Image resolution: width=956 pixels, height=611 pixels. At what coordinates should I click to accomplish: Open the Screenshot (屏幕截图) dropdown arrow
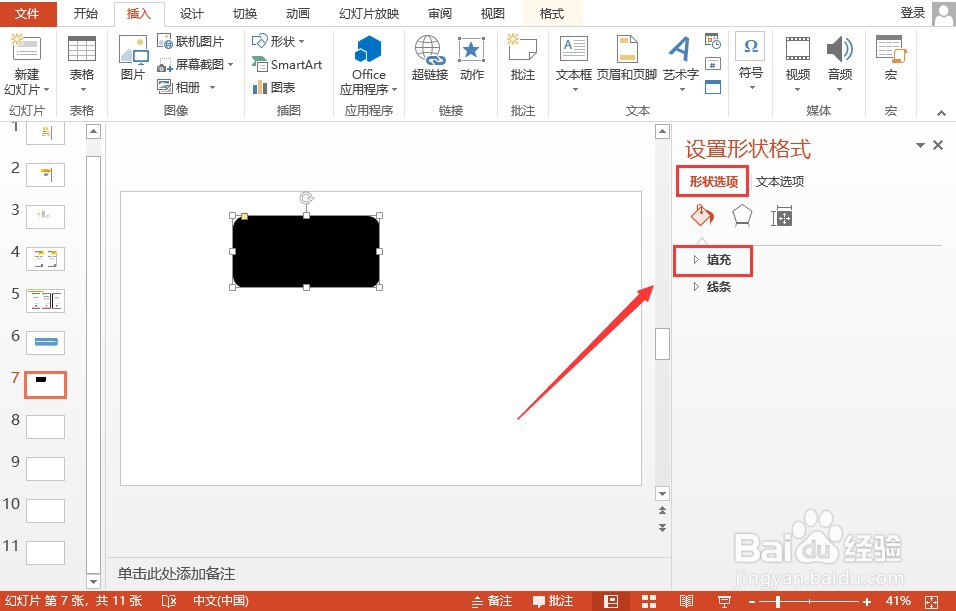[230, 64]
